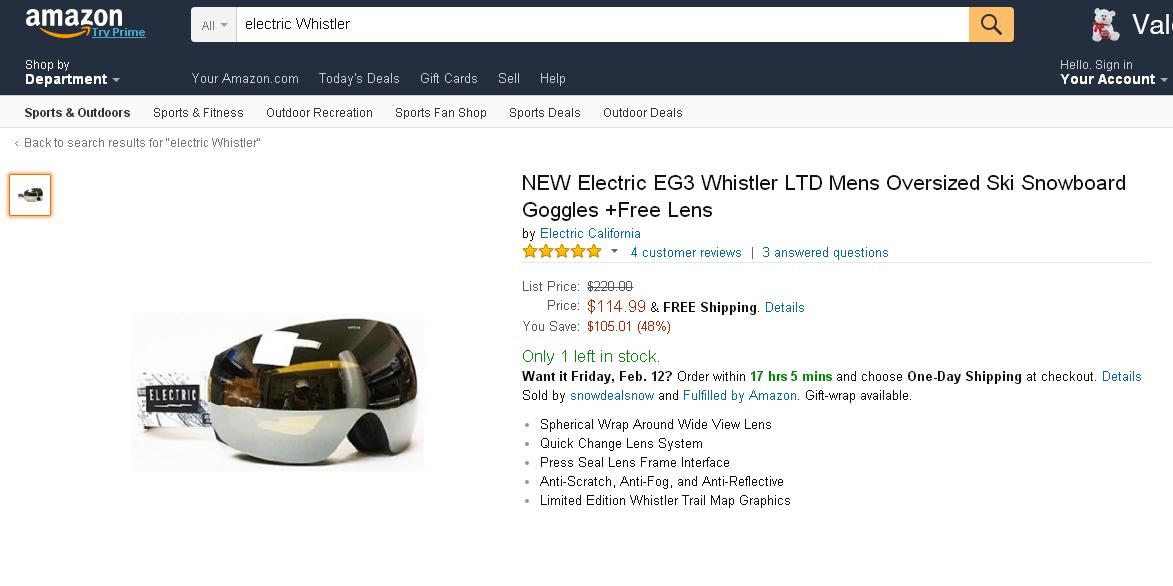The height and width of the screenshot is (586, 1173).
Task: Click the main goggles product image
Action: [x=278, y=393]
